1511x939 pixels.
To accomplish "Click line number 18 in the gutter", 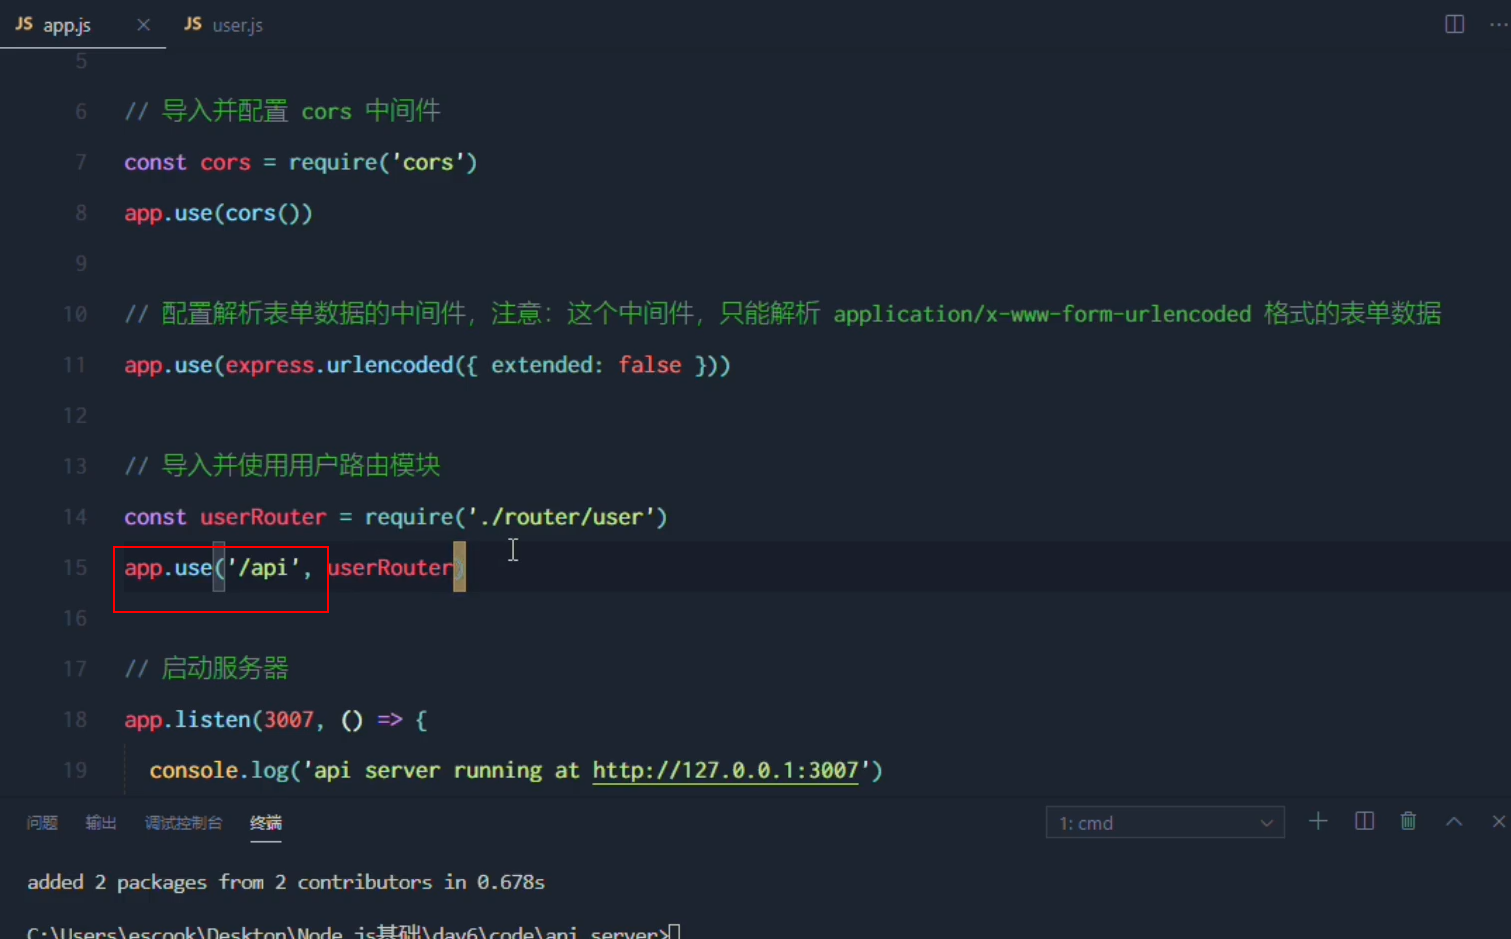I will [76, 720].
